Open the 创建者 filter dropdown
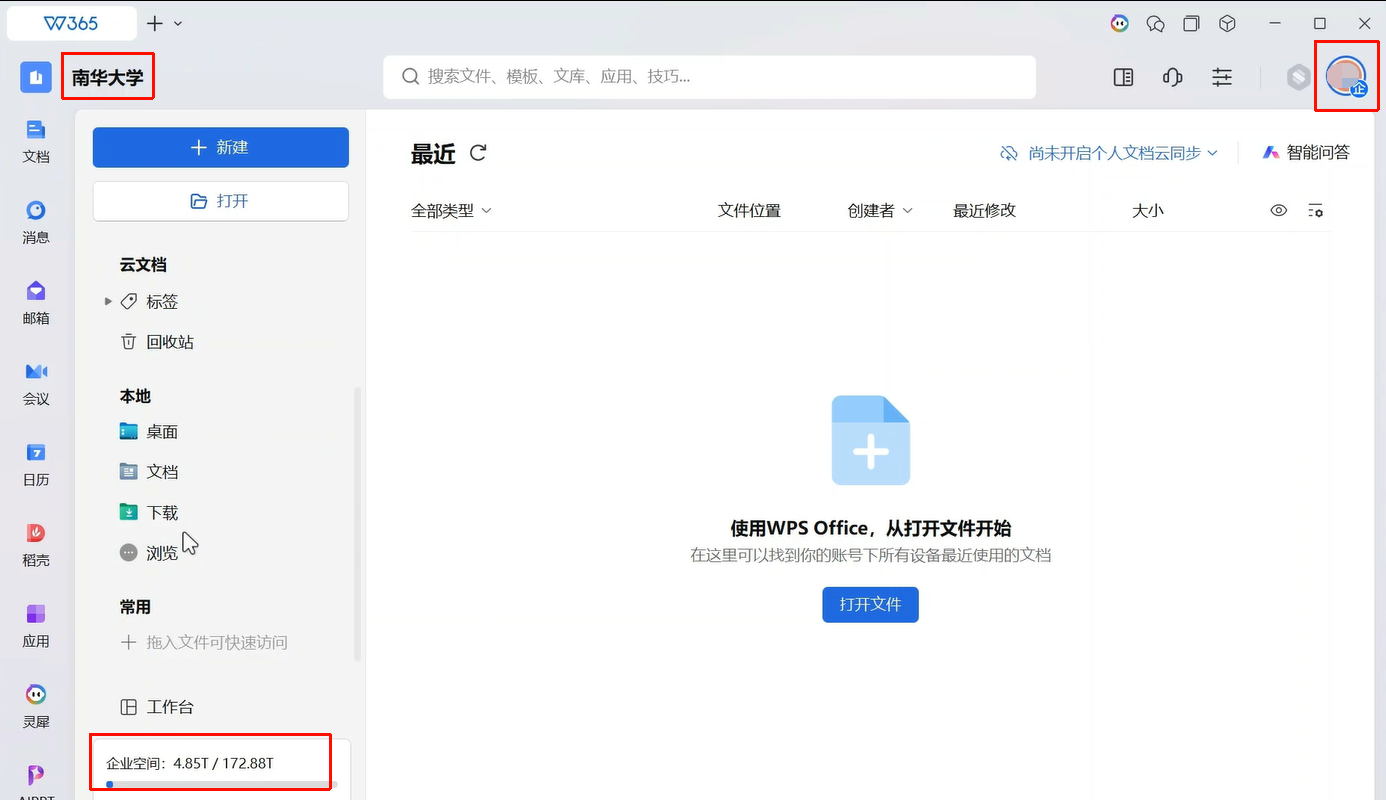 880,210
